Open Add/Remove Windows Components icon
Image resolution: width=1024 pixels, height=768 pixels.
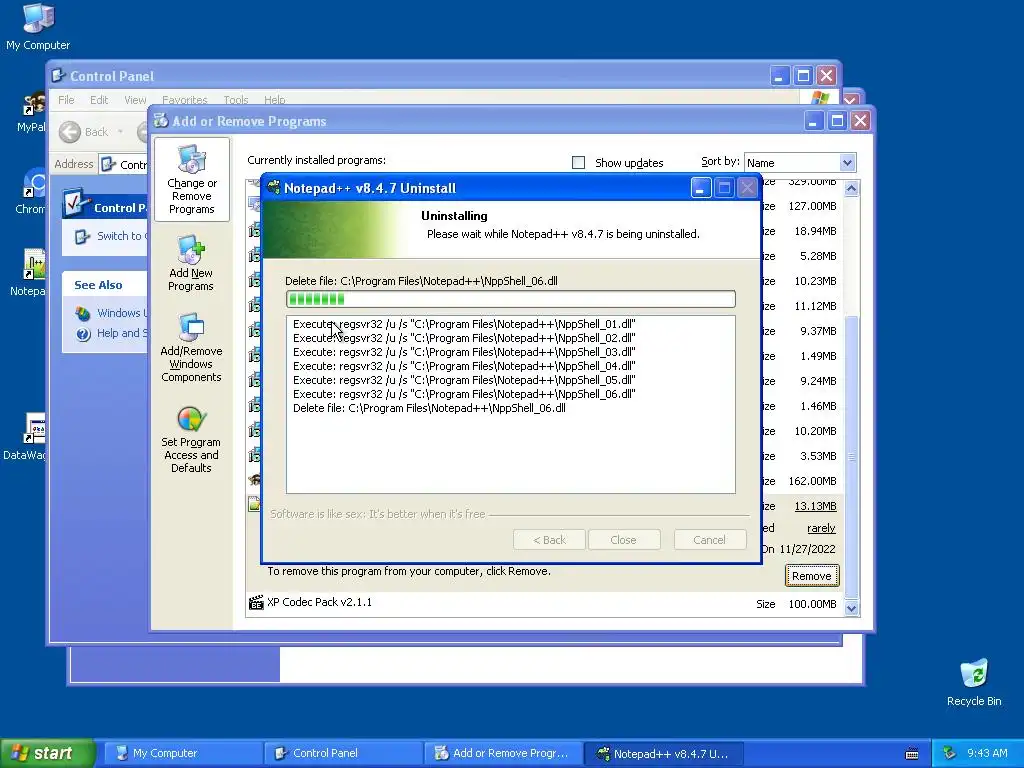point(191,347)
